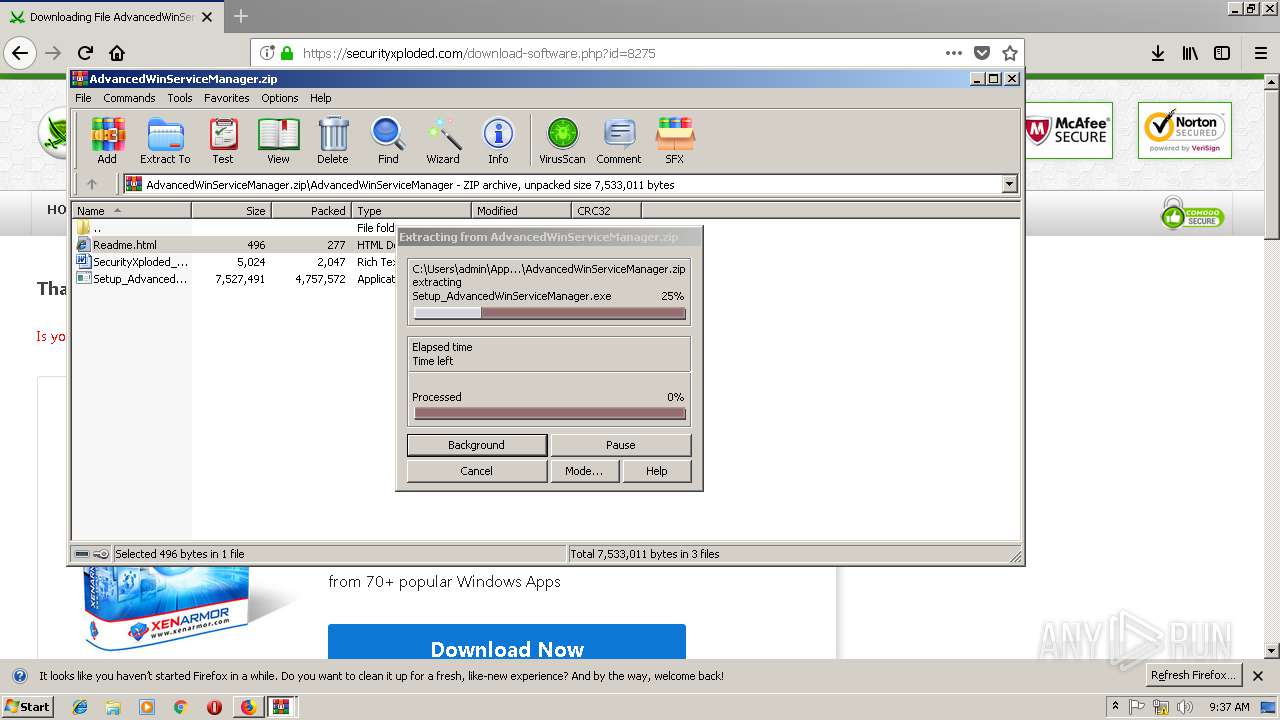Open Internet Explorer from the taskbar

pyautogui.click(x=80, y=707)
